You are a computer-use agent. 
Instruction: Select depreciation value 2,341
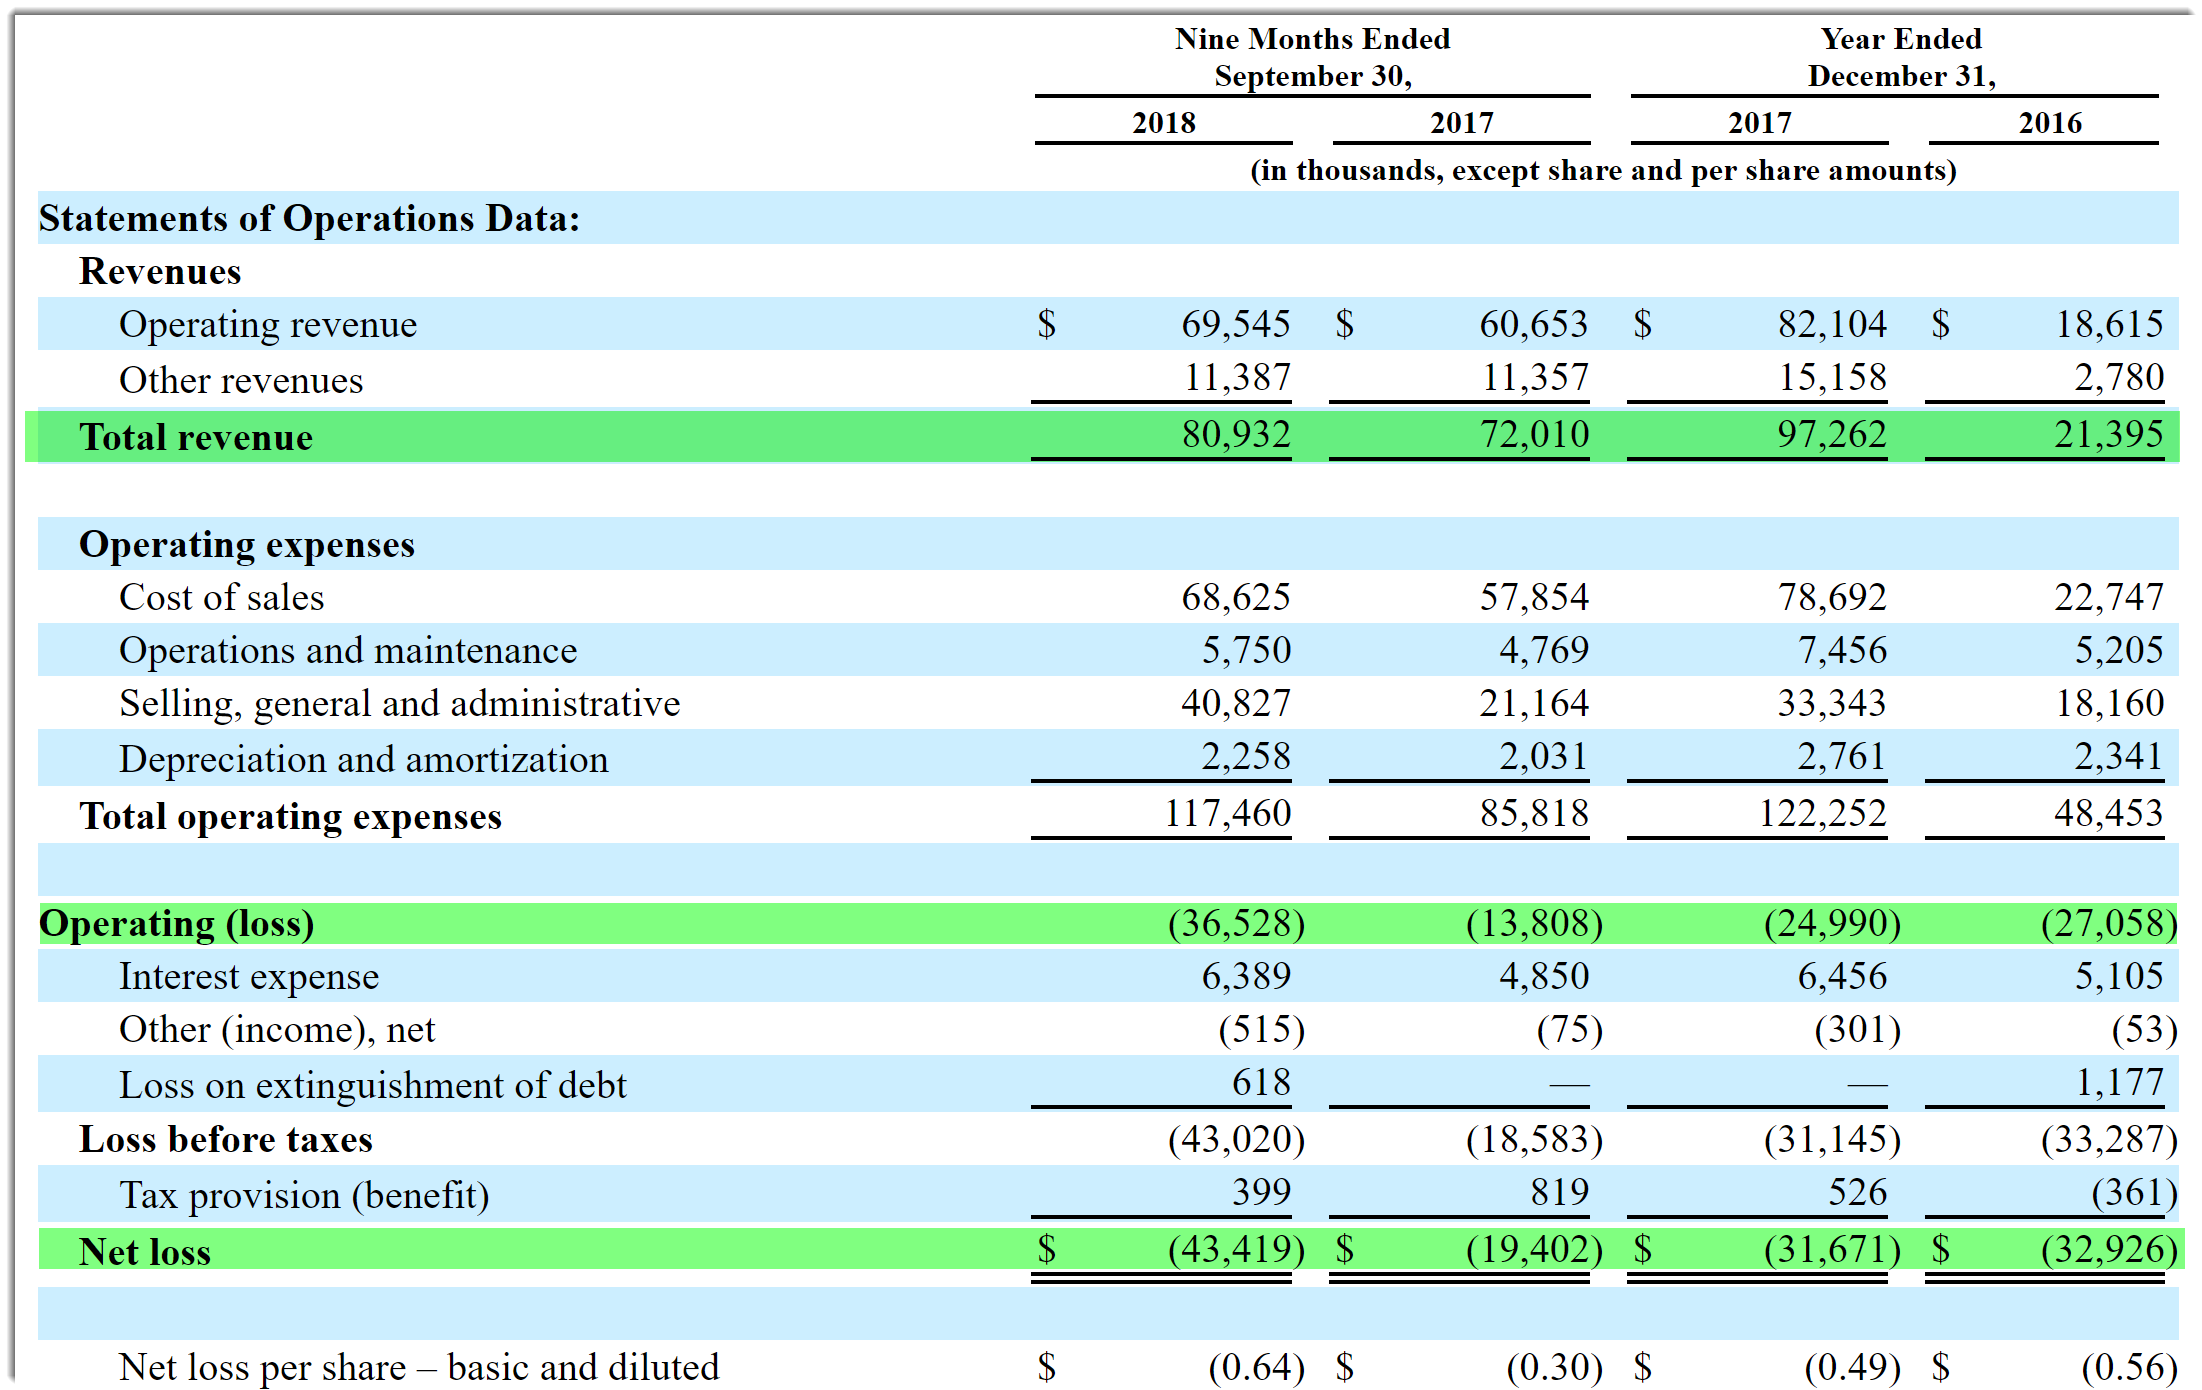click(x=2119, y=756)
